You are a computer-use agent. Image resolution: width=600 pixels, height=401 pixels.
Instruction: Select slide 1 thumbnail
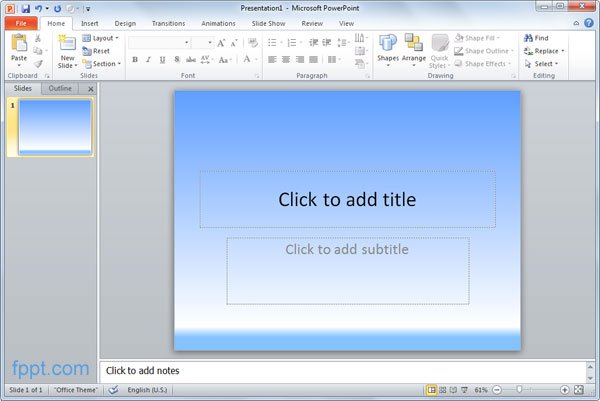(x=55, y=127)
